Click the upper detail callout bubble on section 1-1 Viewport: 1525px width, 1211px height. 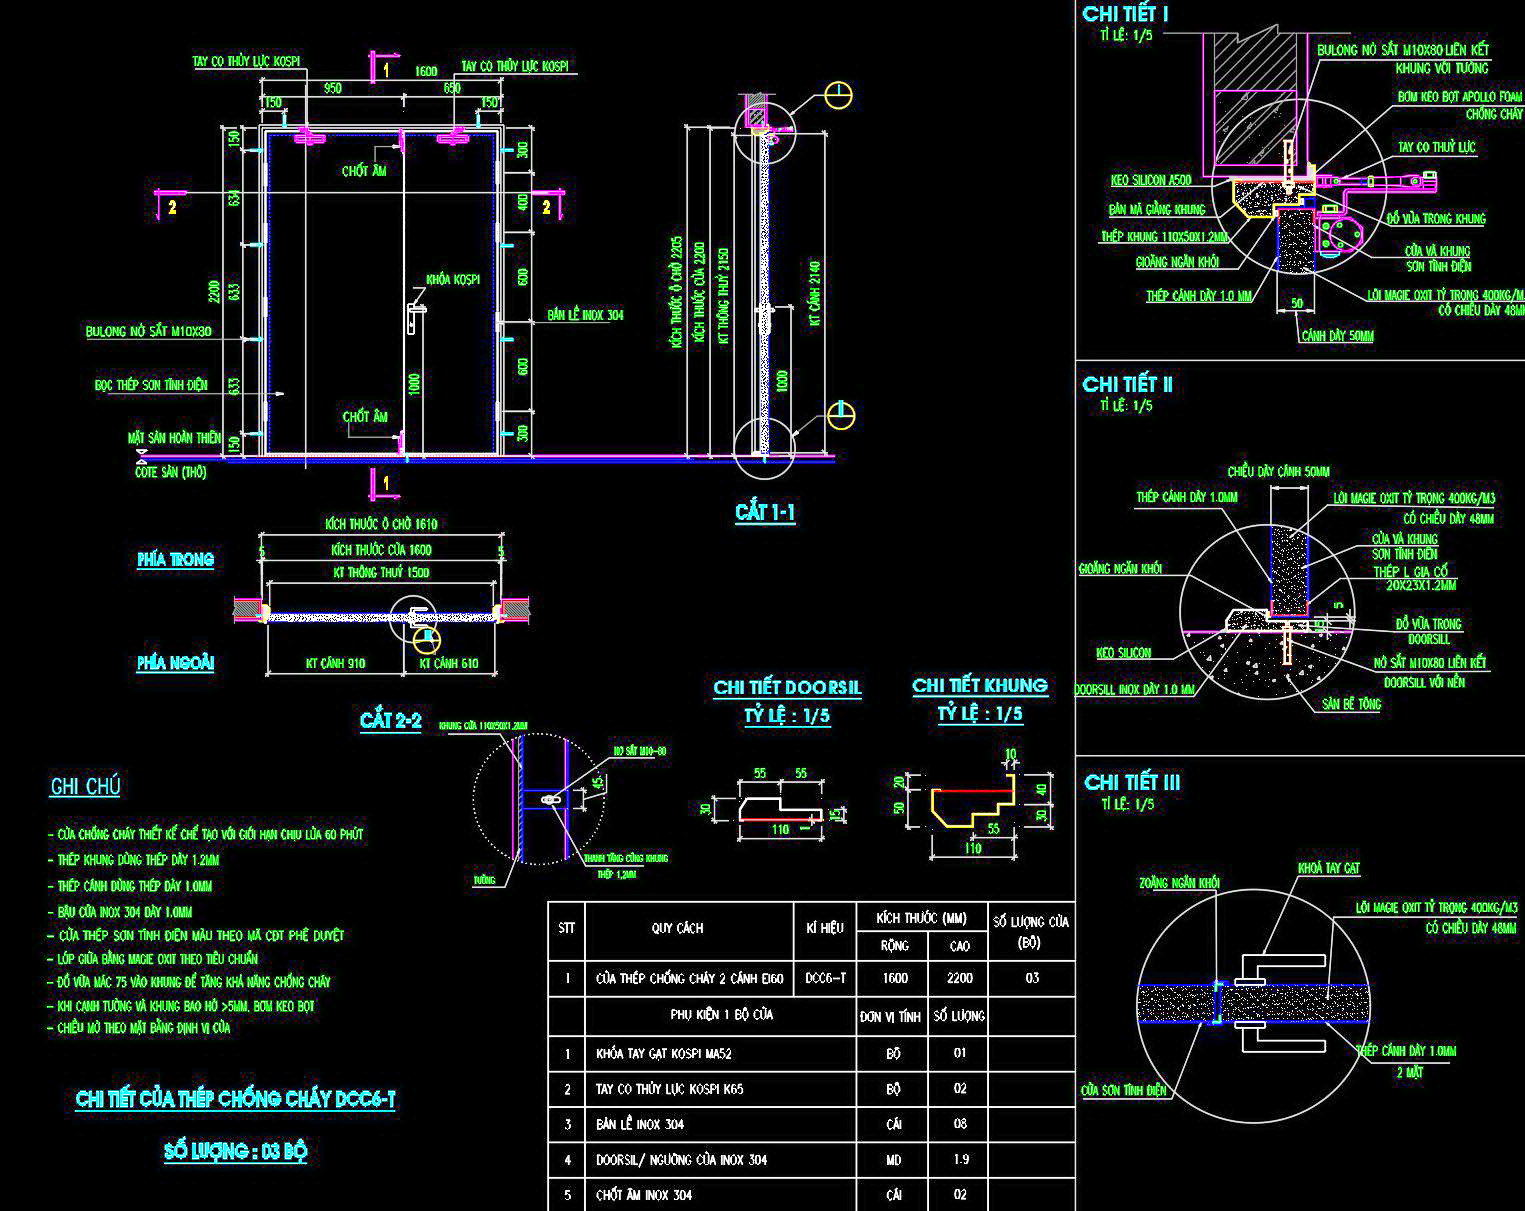pyautogui.click(x=839, y=96)
